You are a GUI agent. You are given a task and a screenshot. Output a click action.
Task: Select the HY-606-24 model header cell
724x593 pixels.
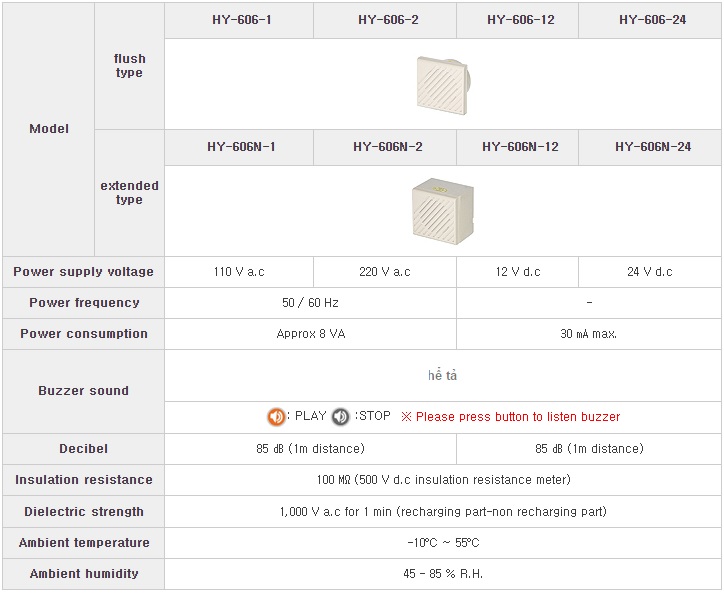coord(650,21)
